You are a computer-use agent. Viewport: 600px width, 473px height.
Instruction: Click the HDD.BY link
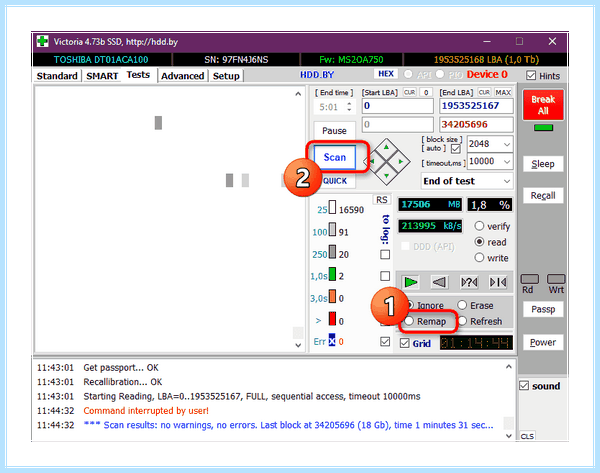317,75
